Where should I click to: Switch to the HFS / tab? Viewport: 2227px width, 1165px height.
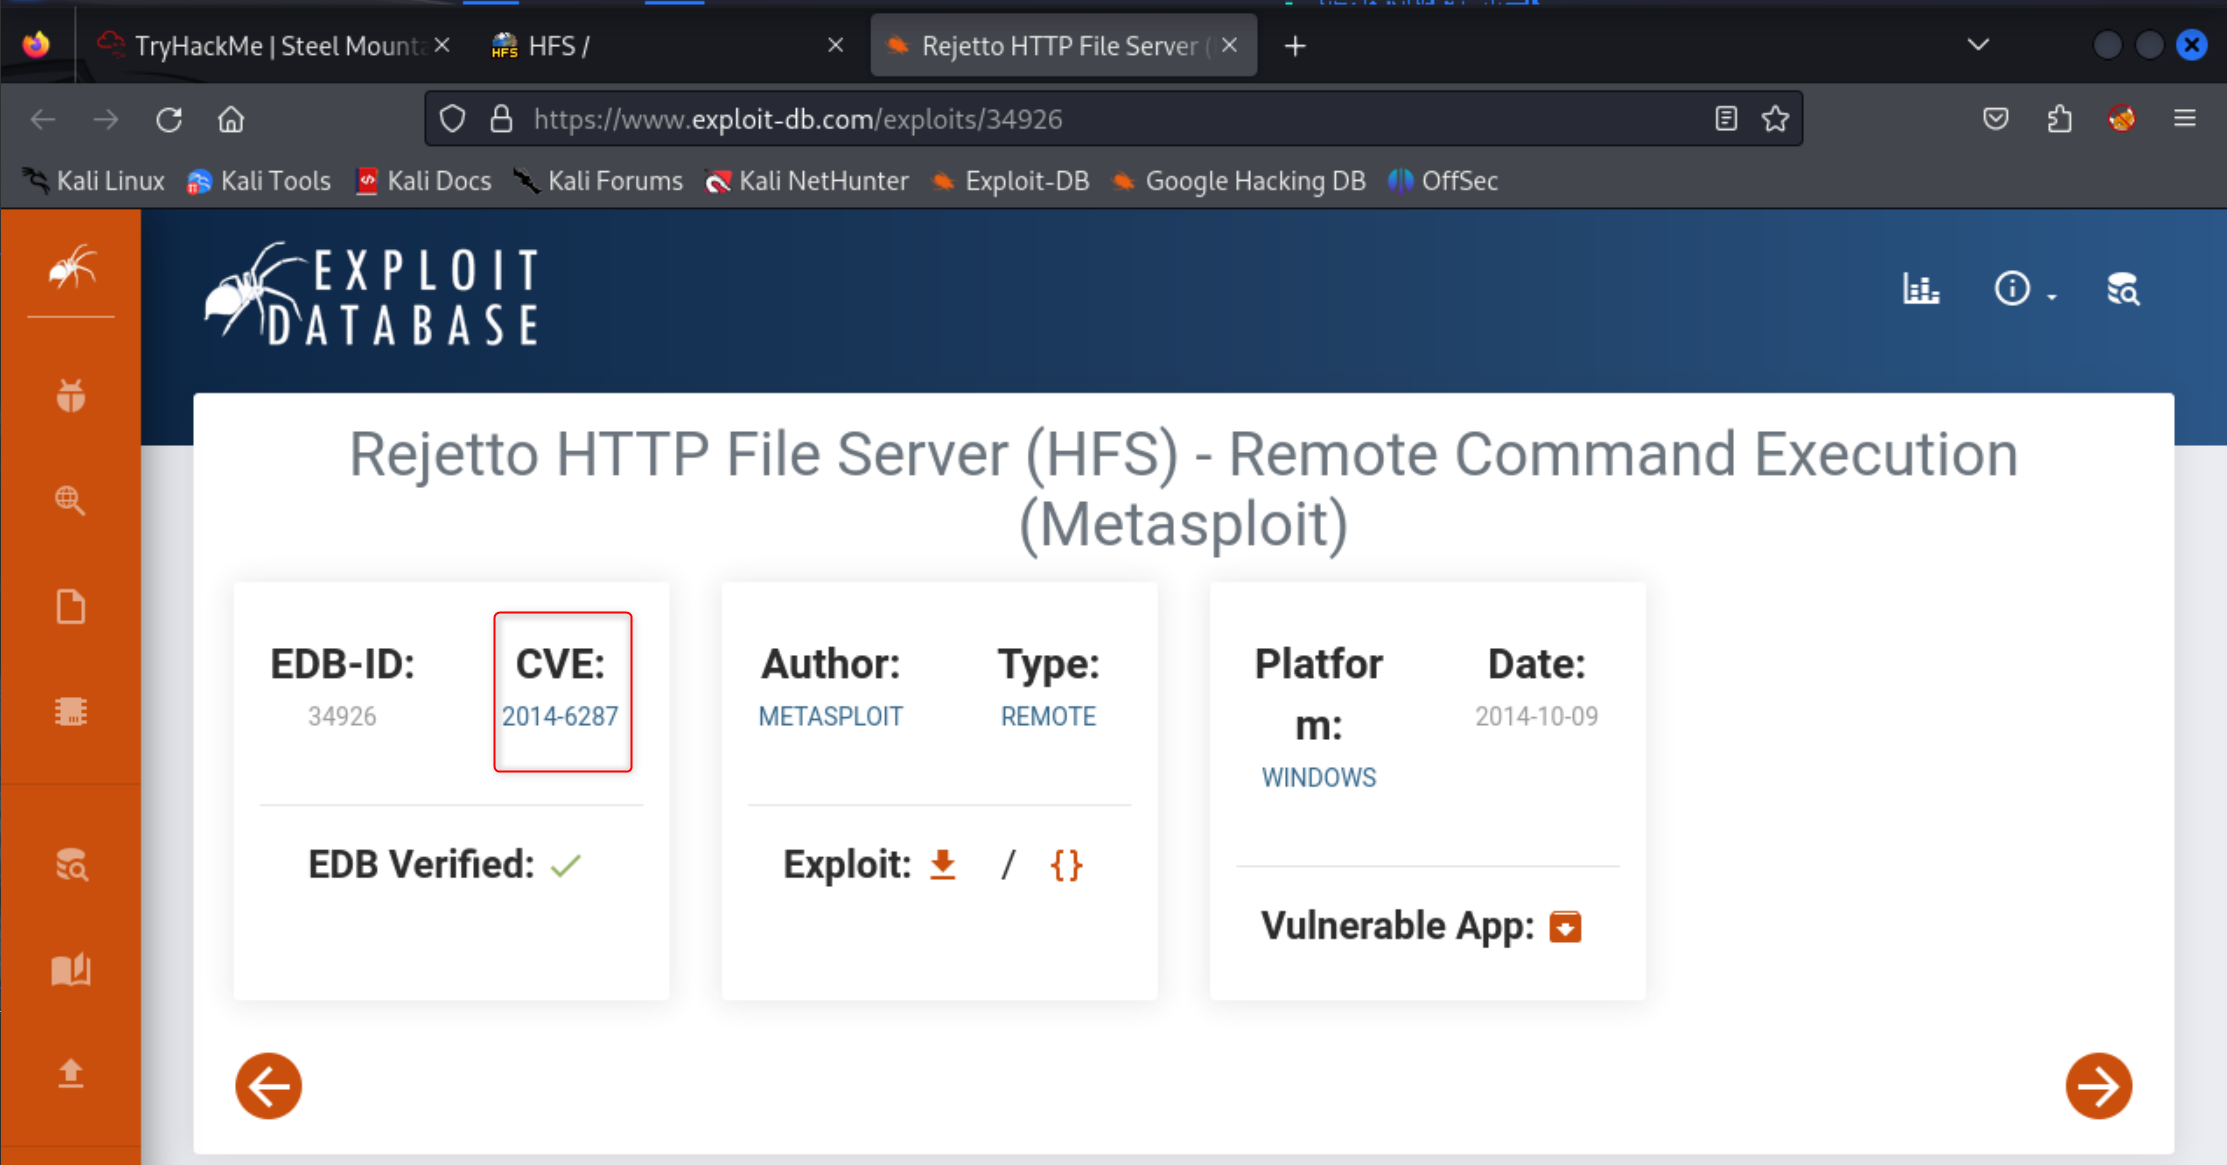(x=650, y=46)
